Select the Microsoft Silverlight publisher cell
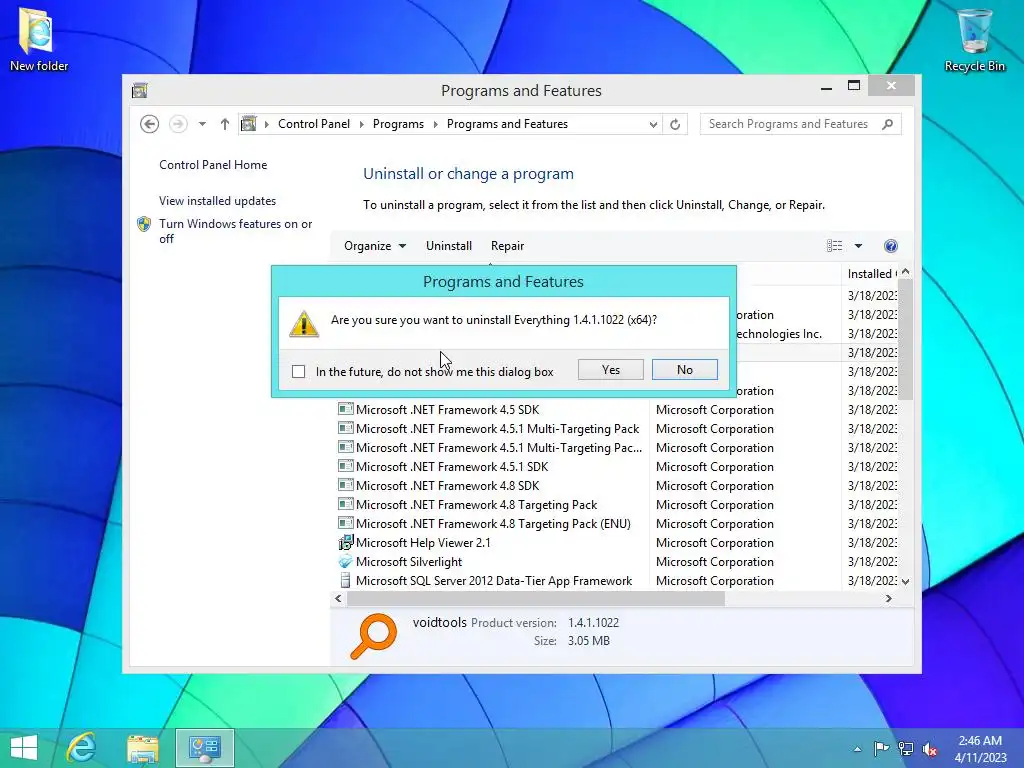Image resolution: width=1024 pixels, height=768 pixels. [714, 562]
